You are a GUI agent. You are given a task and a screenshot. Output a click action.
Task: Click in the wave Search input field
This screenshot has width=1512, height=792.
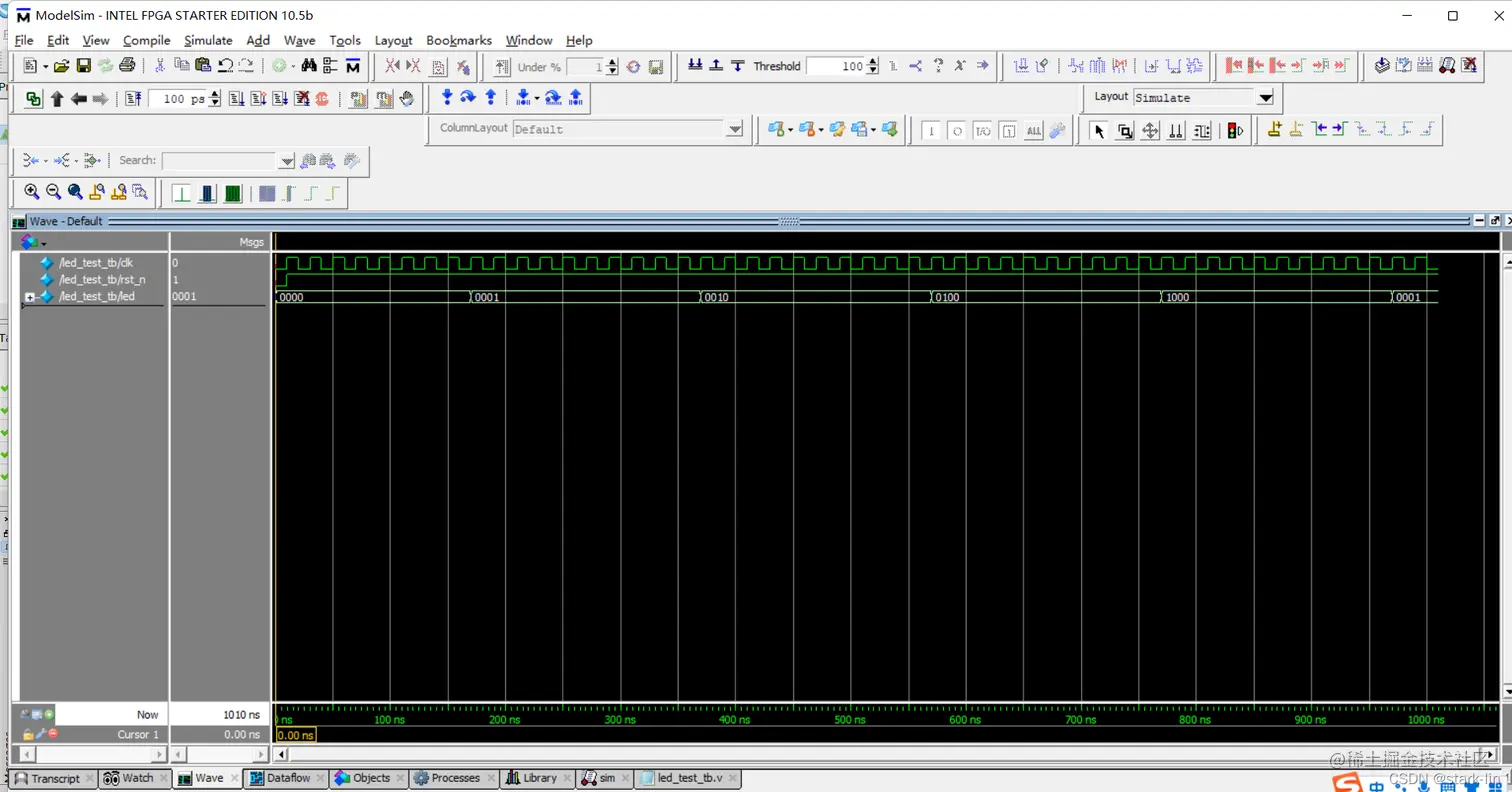pyautogui.click(x=220, y=161)
